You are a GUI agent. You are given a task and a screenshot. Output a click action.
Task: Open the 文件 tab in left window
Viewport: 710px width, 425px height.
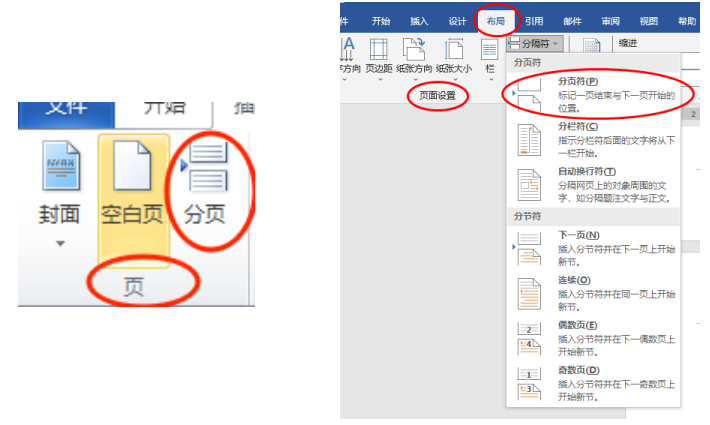(x=67, y=113)
